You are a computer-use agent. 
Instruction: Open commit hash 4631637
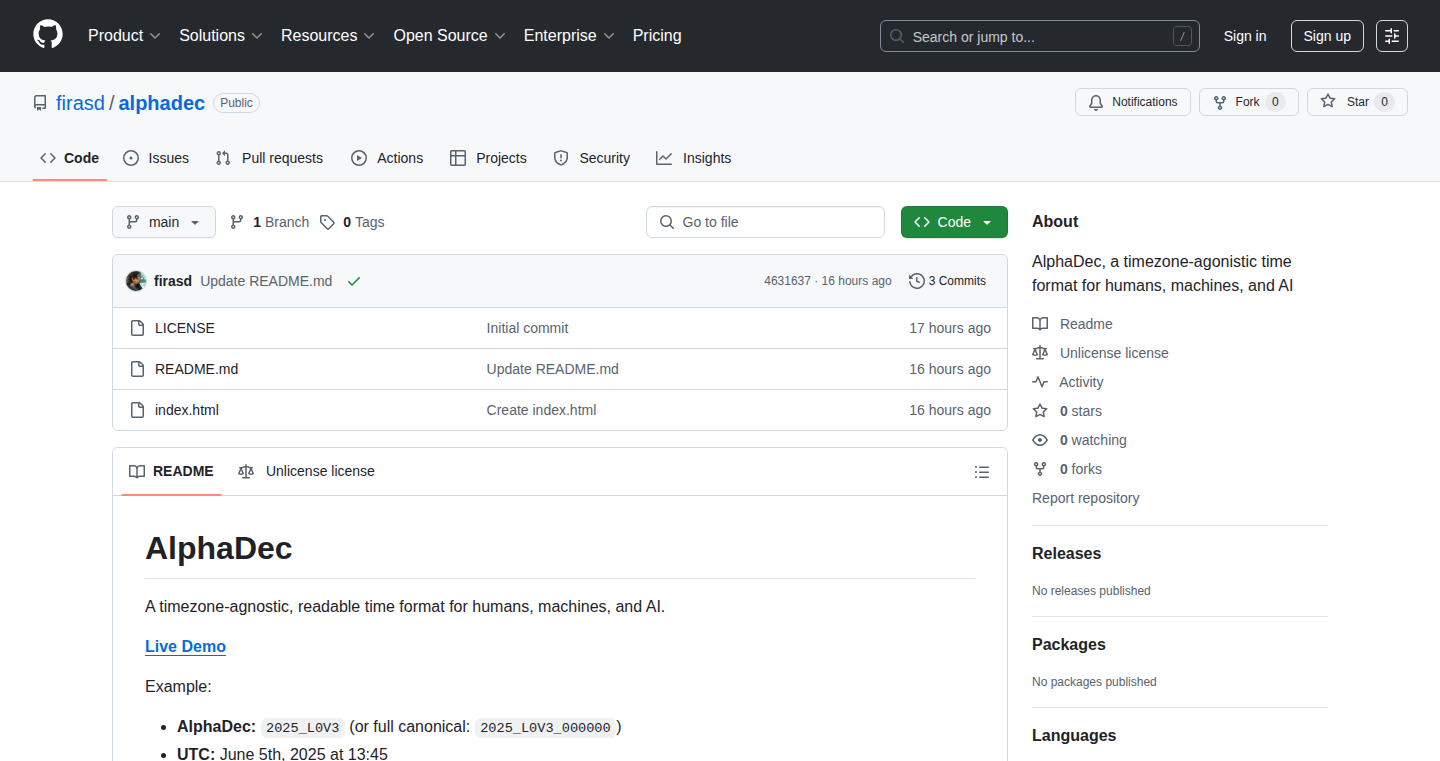point(787,281)
